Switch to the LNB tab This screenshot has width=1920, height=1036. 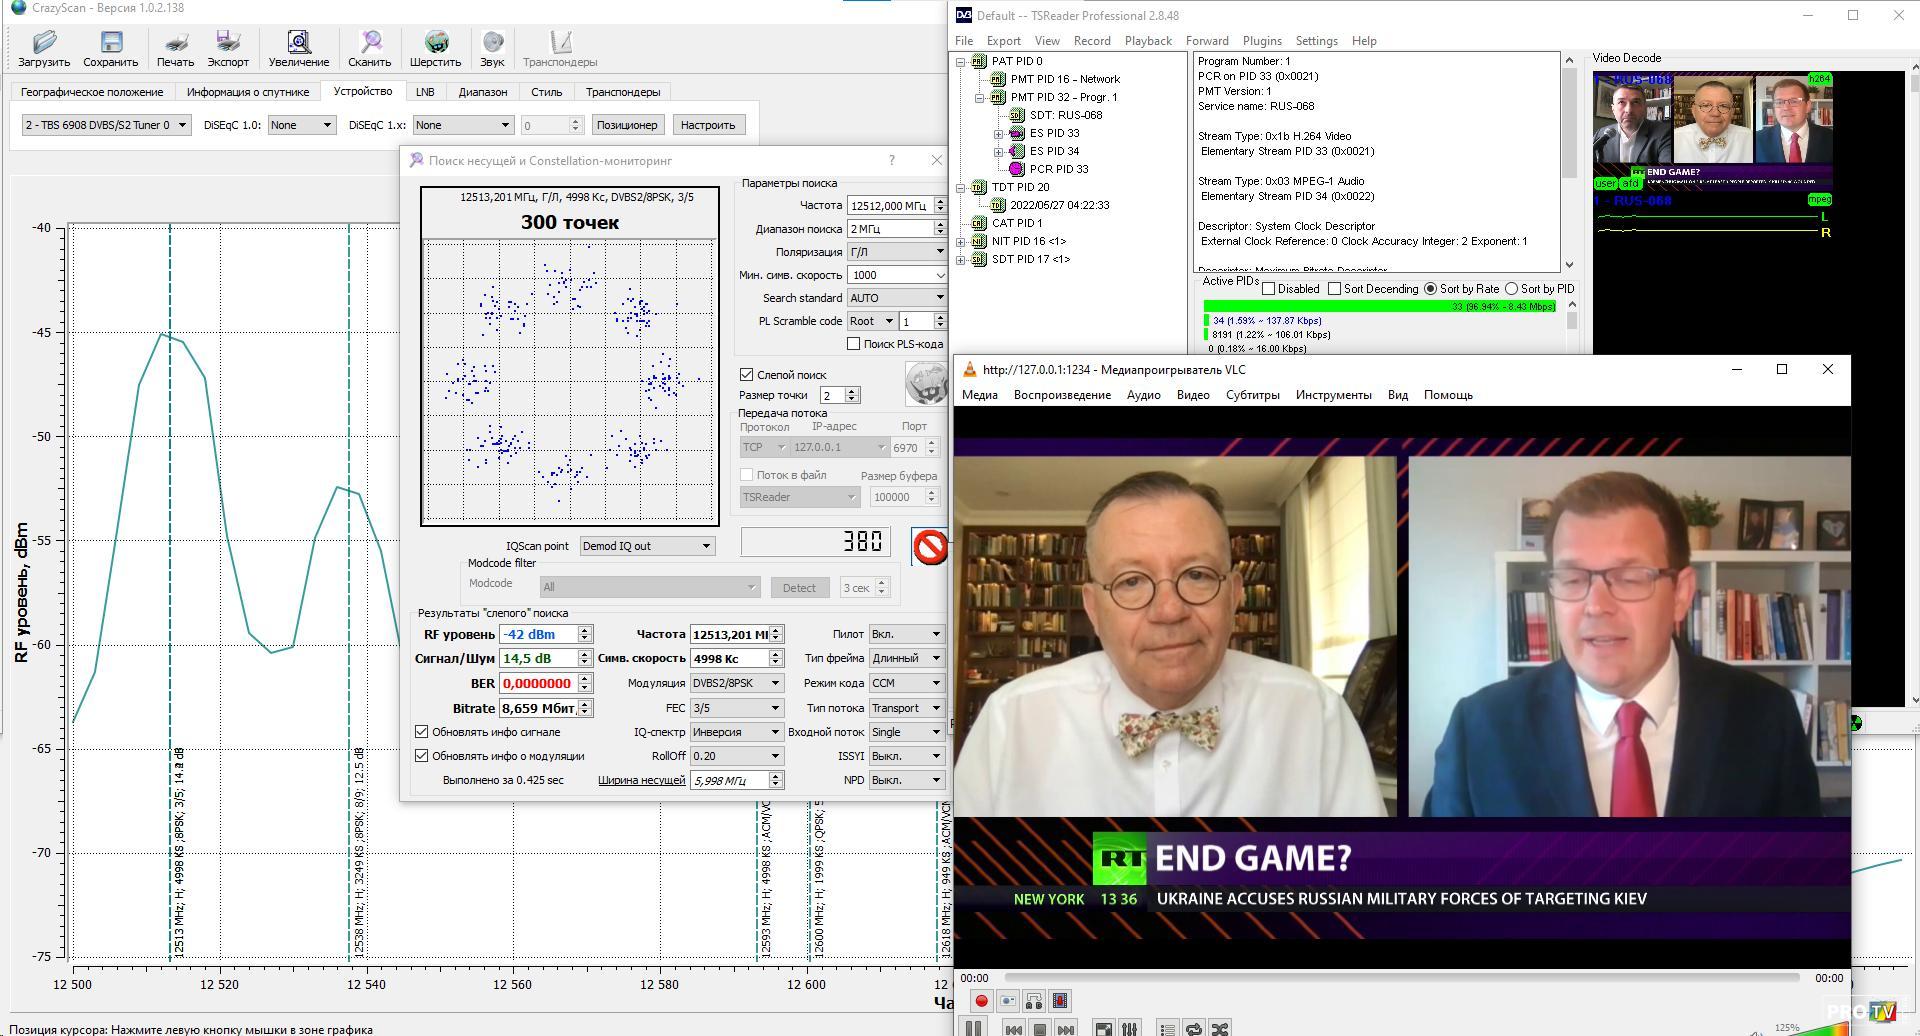(x=425, y=92)
